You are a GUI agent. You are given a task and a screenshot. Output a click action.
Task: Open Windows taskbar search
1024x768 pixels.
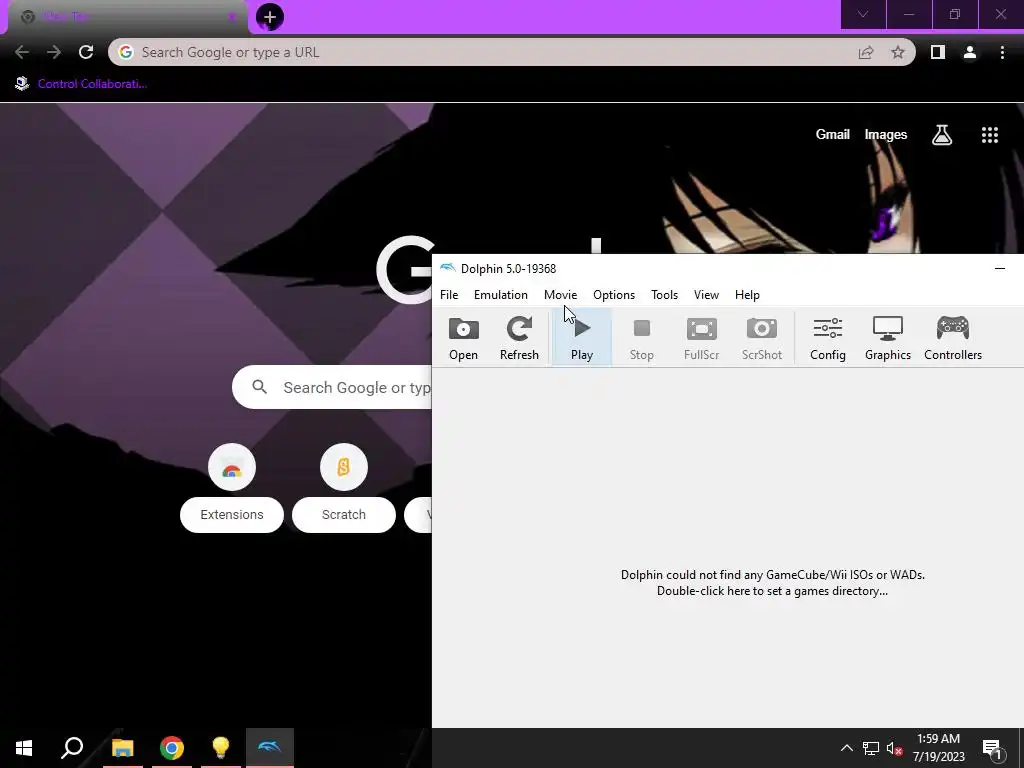[72, 748]
